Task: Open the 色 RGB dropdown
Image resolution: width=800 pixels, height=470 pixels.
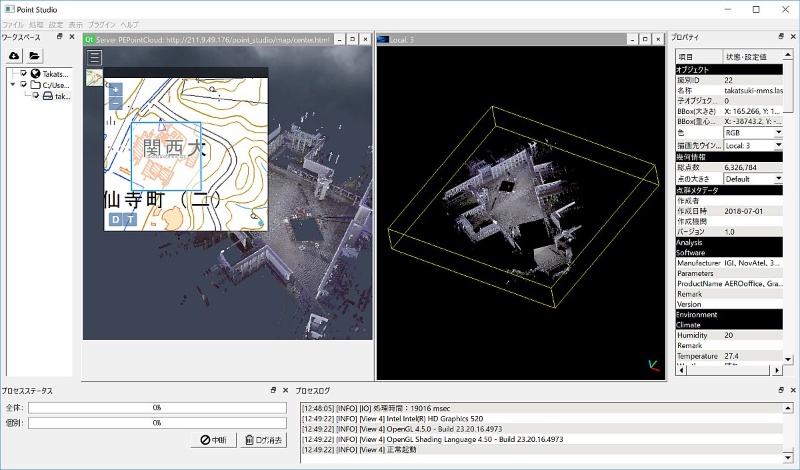Action: (x=753, y=132)
